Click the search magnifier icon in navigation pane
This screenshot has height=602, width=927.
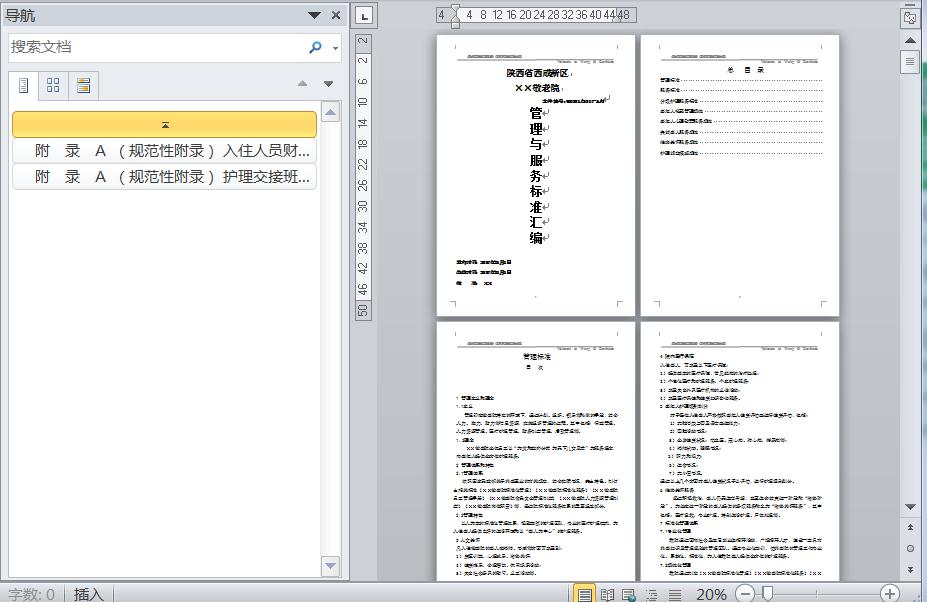coord(316,47)
